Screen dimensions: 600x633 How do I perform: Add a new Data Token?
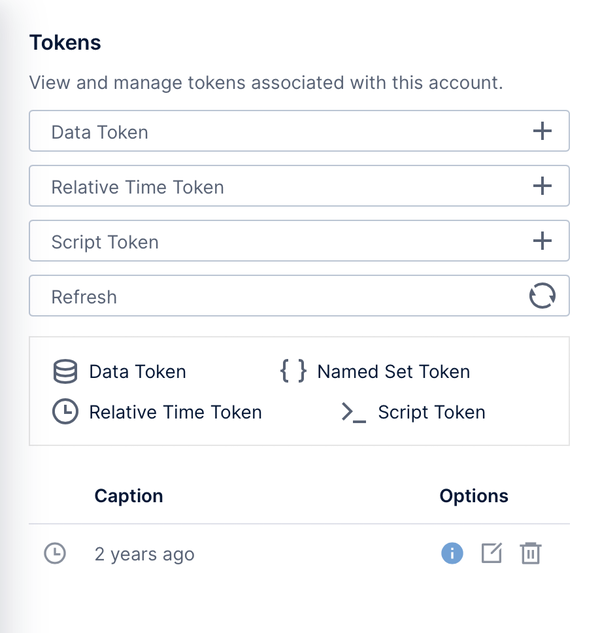pyautogui.click(x=299, y=131)
